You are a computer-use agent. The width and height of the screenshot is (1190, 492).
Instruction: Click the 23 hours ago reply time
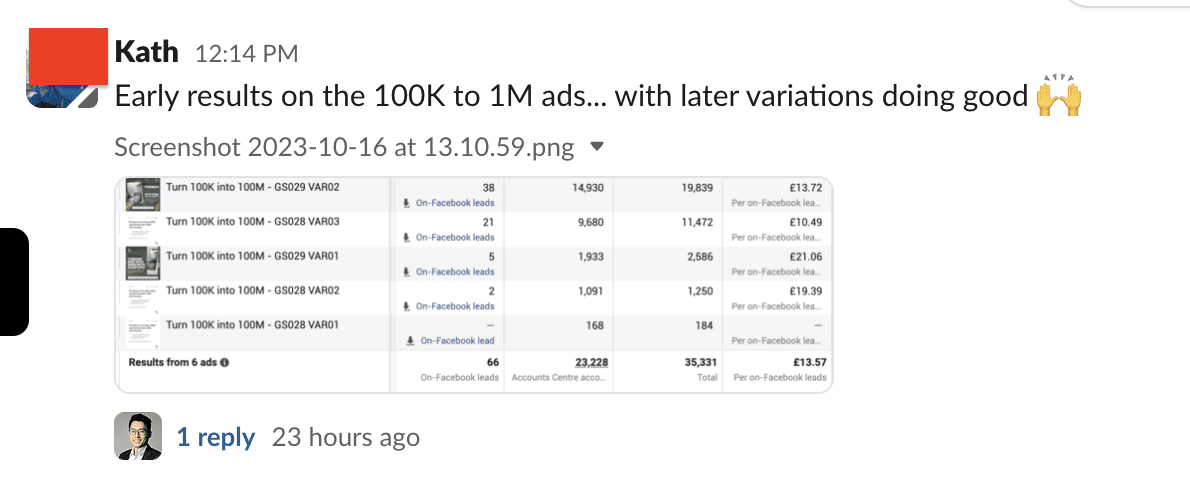click(x=346, y=437)
